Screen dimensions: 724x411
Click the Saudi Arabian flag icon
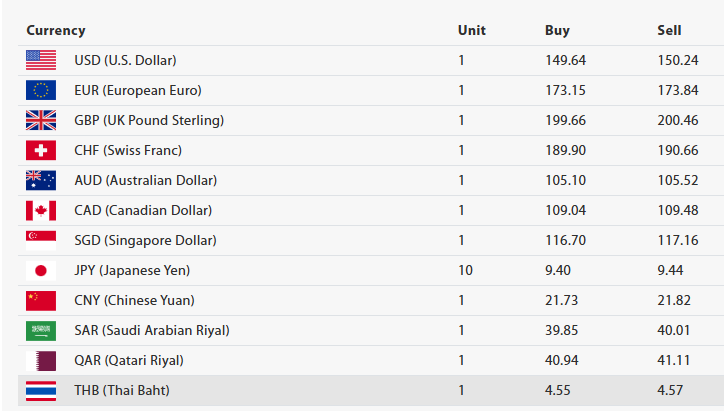pos(41,330)
